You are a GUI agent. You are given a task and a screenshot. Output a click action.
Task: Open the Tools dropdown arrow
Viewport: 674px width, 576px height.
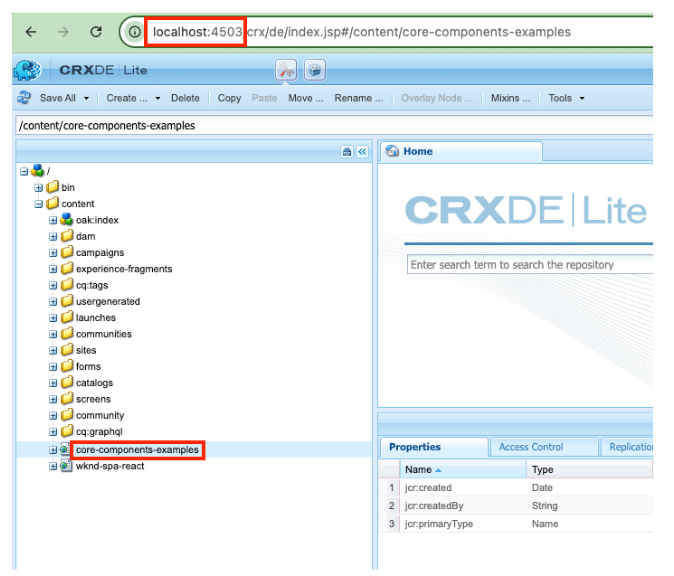click(x=582, y=98)
